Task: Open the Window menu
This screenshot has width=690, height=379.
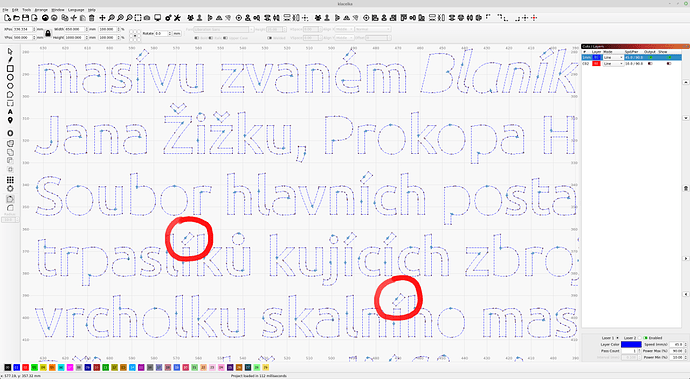Action: (58, 10)
